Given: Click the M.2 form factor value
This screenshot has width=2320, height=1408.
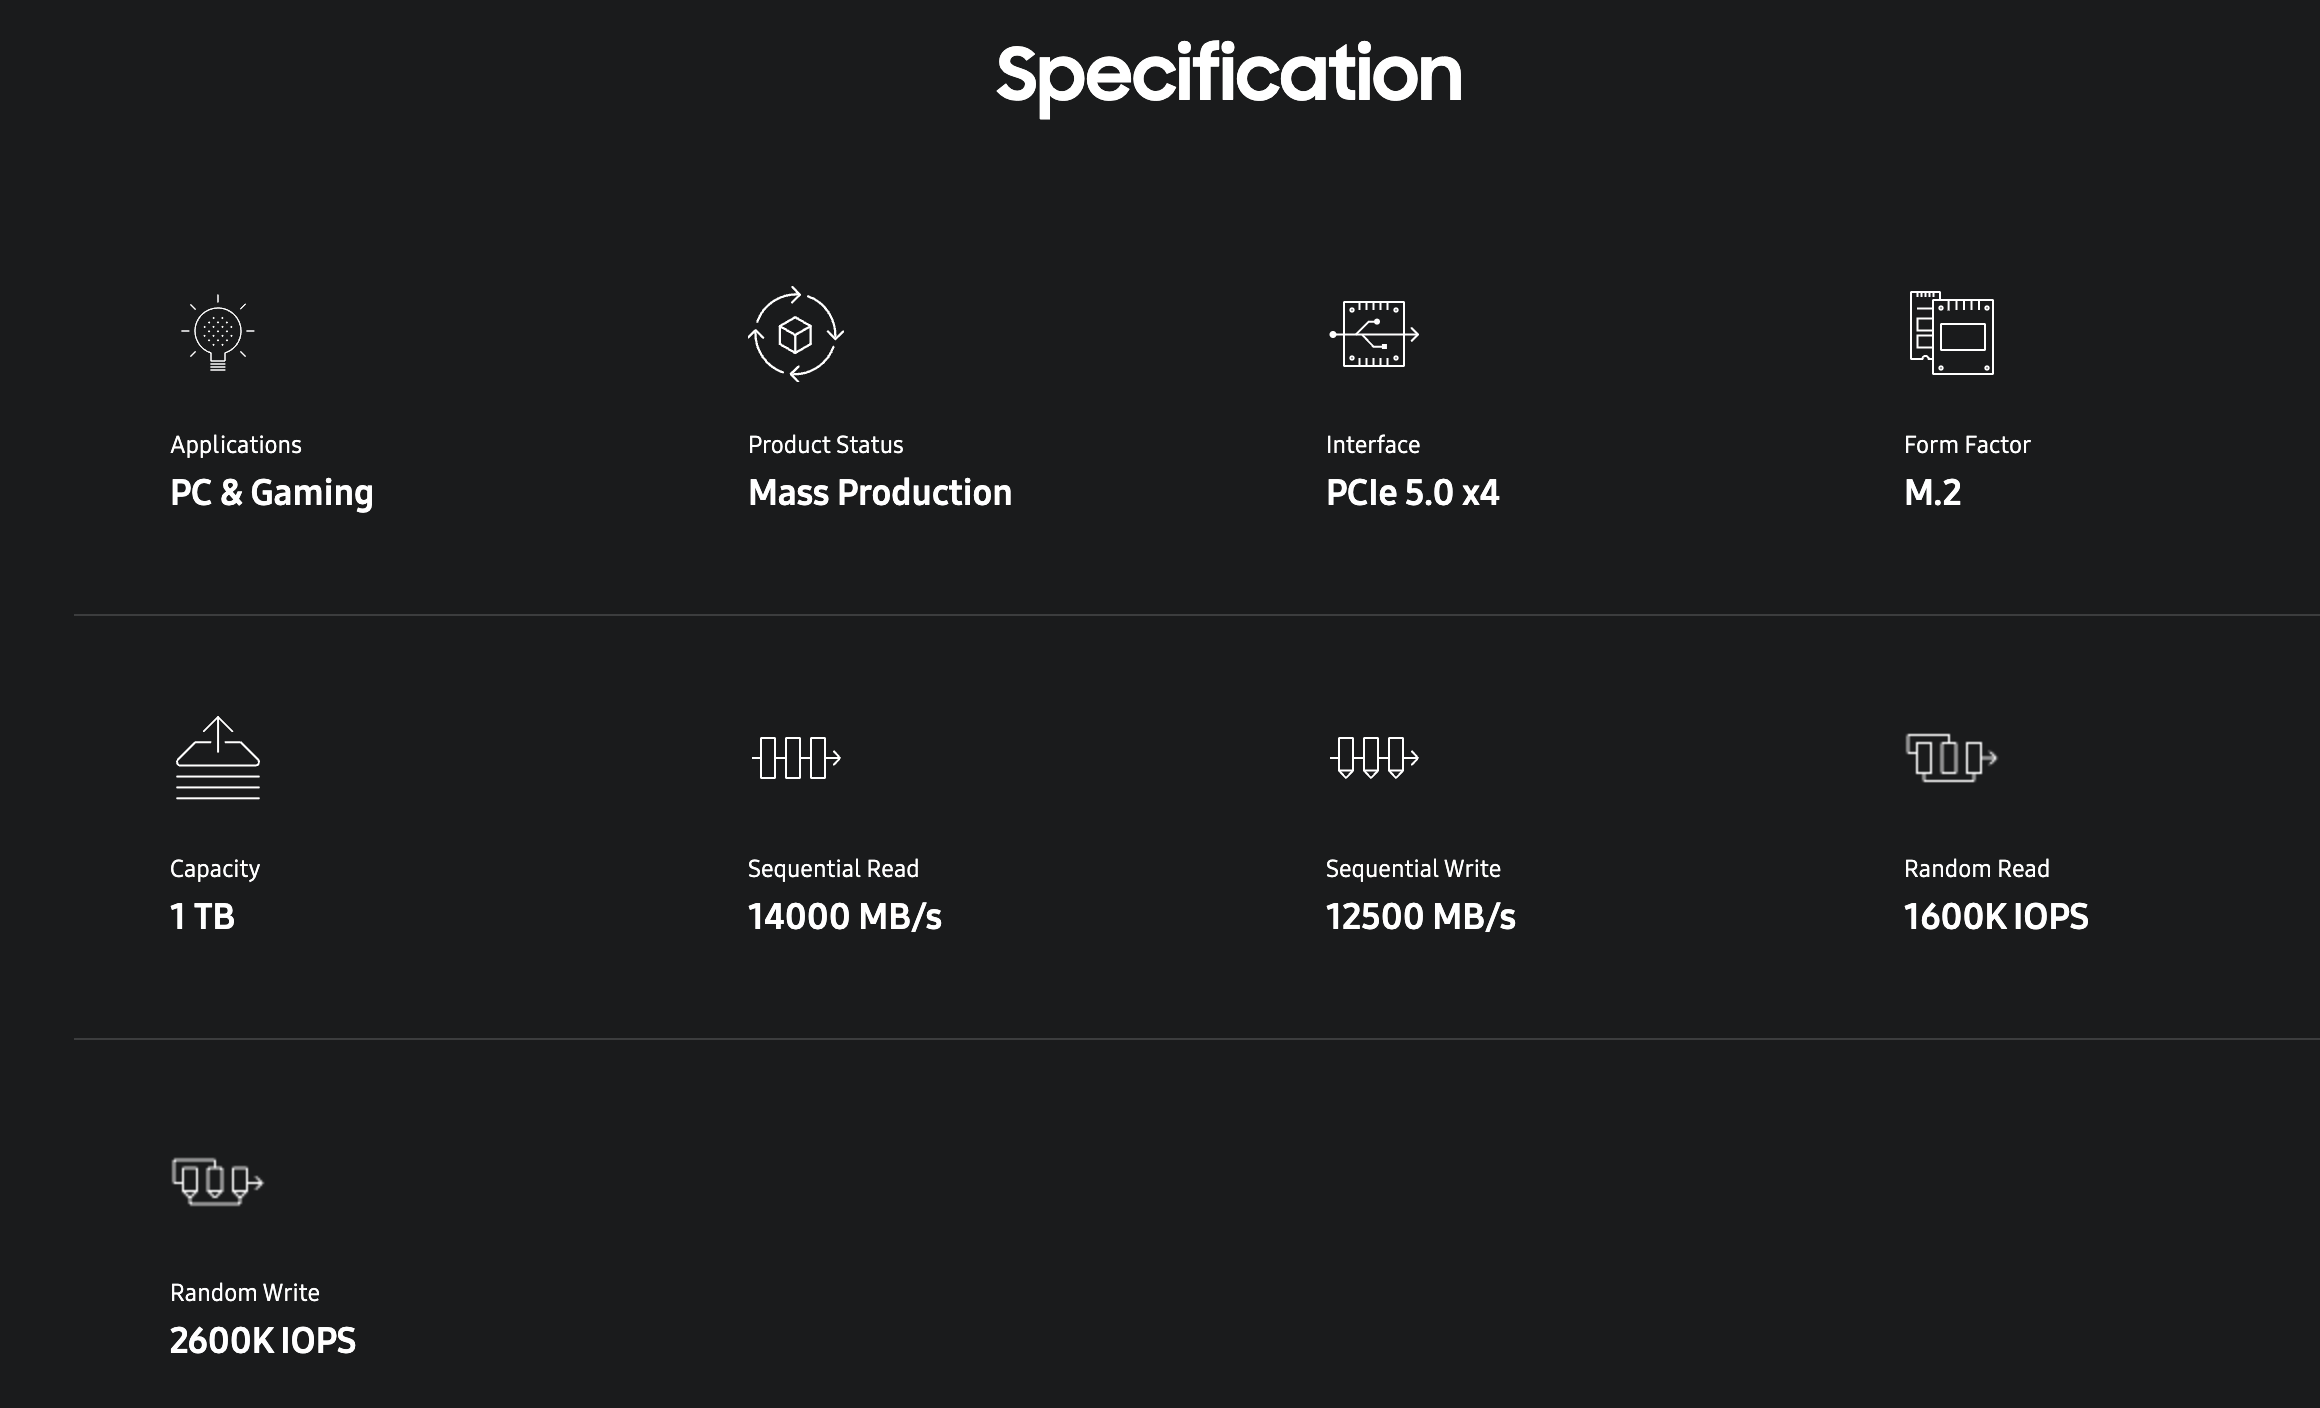Looking at the screenshot, I should tap(1932, 492).
